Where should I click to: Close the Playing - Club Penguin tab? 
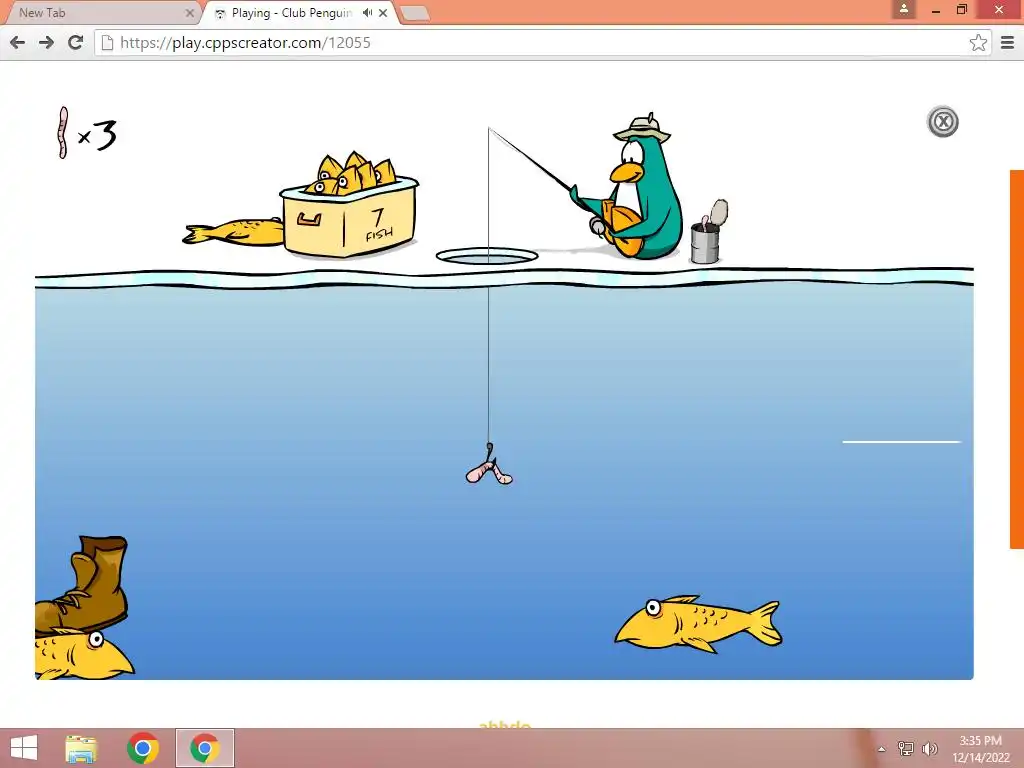[x=383, y=12]
